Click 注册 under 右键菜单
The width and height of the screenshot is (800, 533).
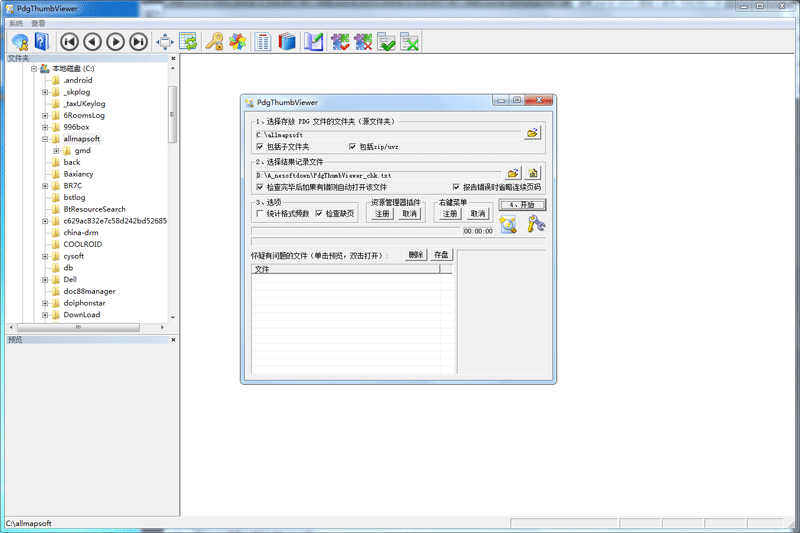point(449,214)
